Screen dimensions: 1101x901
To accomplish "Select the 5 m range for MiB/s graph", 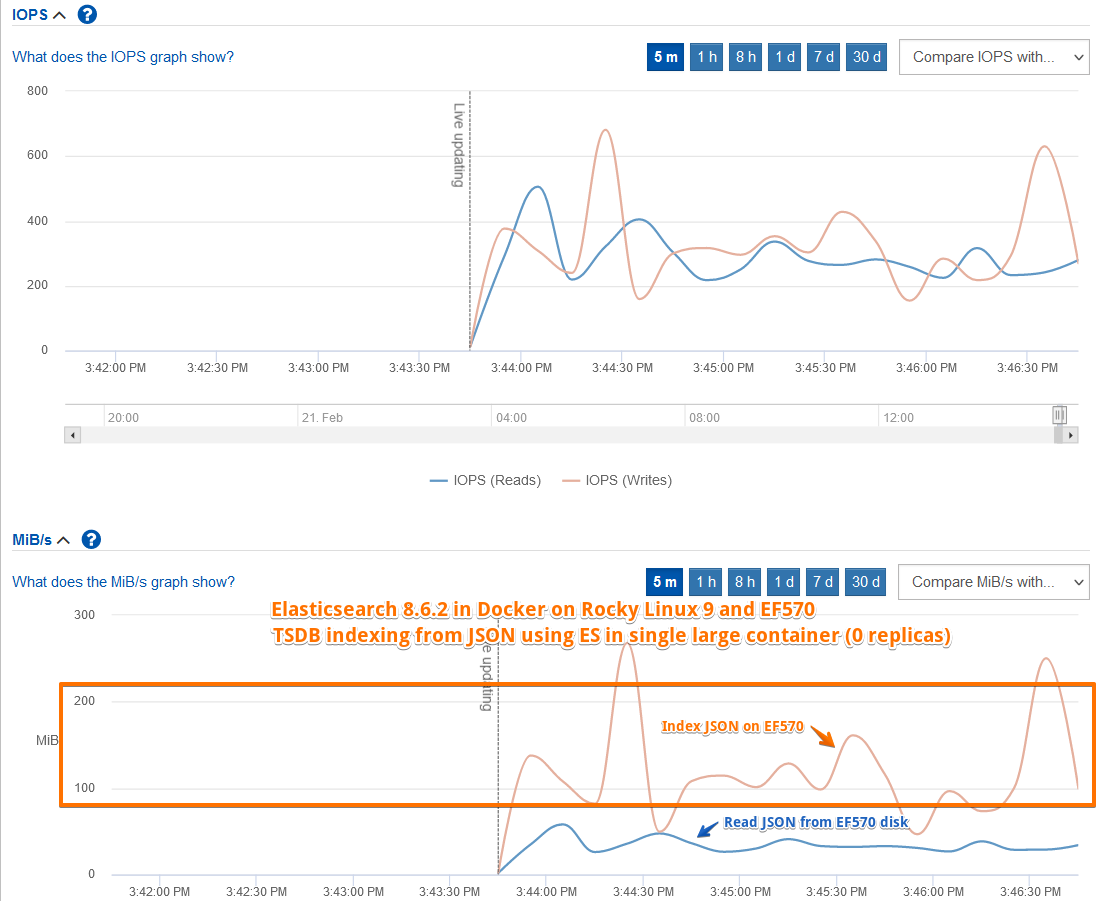I will coord(664,581).
